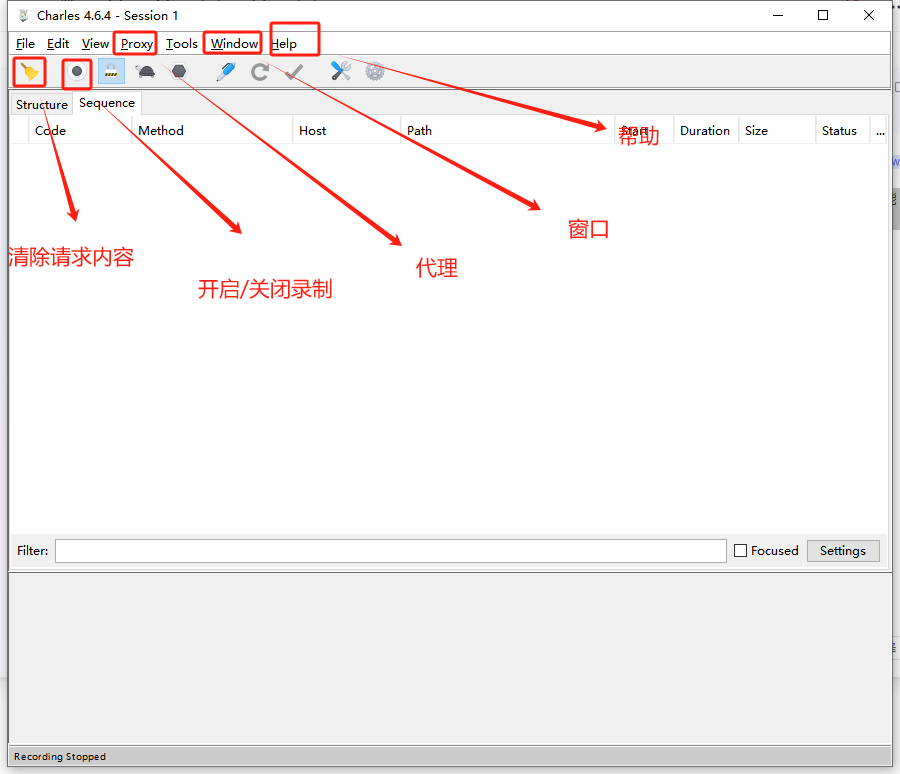Enable the Focused checkbox
The image size is (900, 774).
click(x=740, y=551)
